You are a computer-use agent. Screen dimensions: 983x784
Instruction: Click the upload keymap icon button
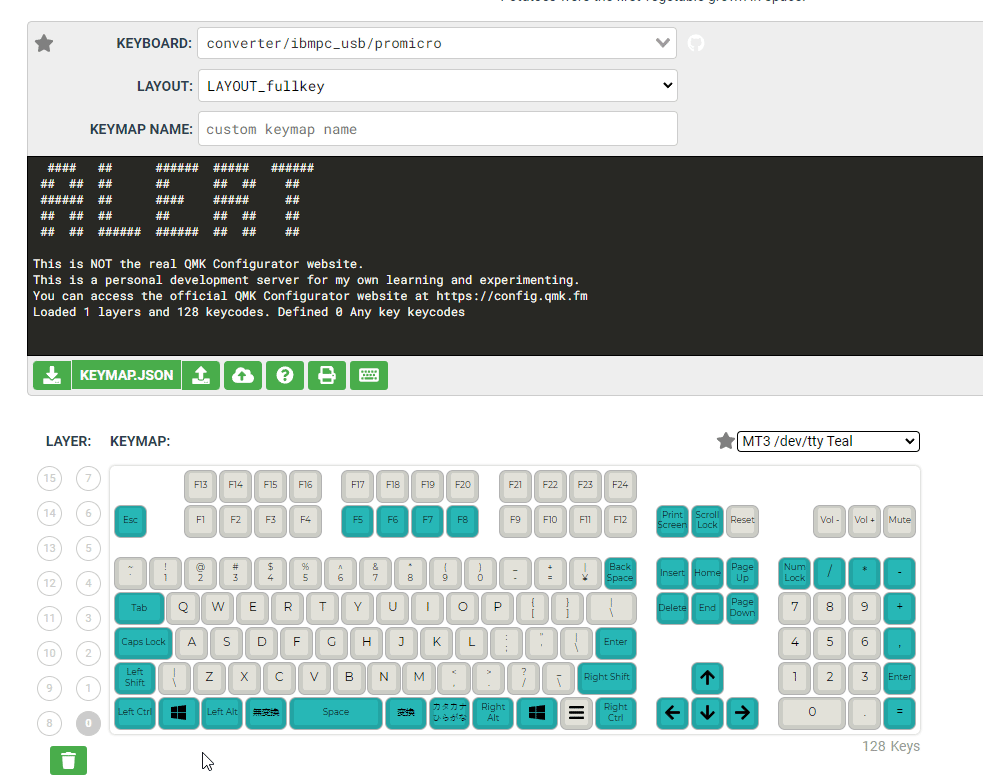tap(201, 375)
